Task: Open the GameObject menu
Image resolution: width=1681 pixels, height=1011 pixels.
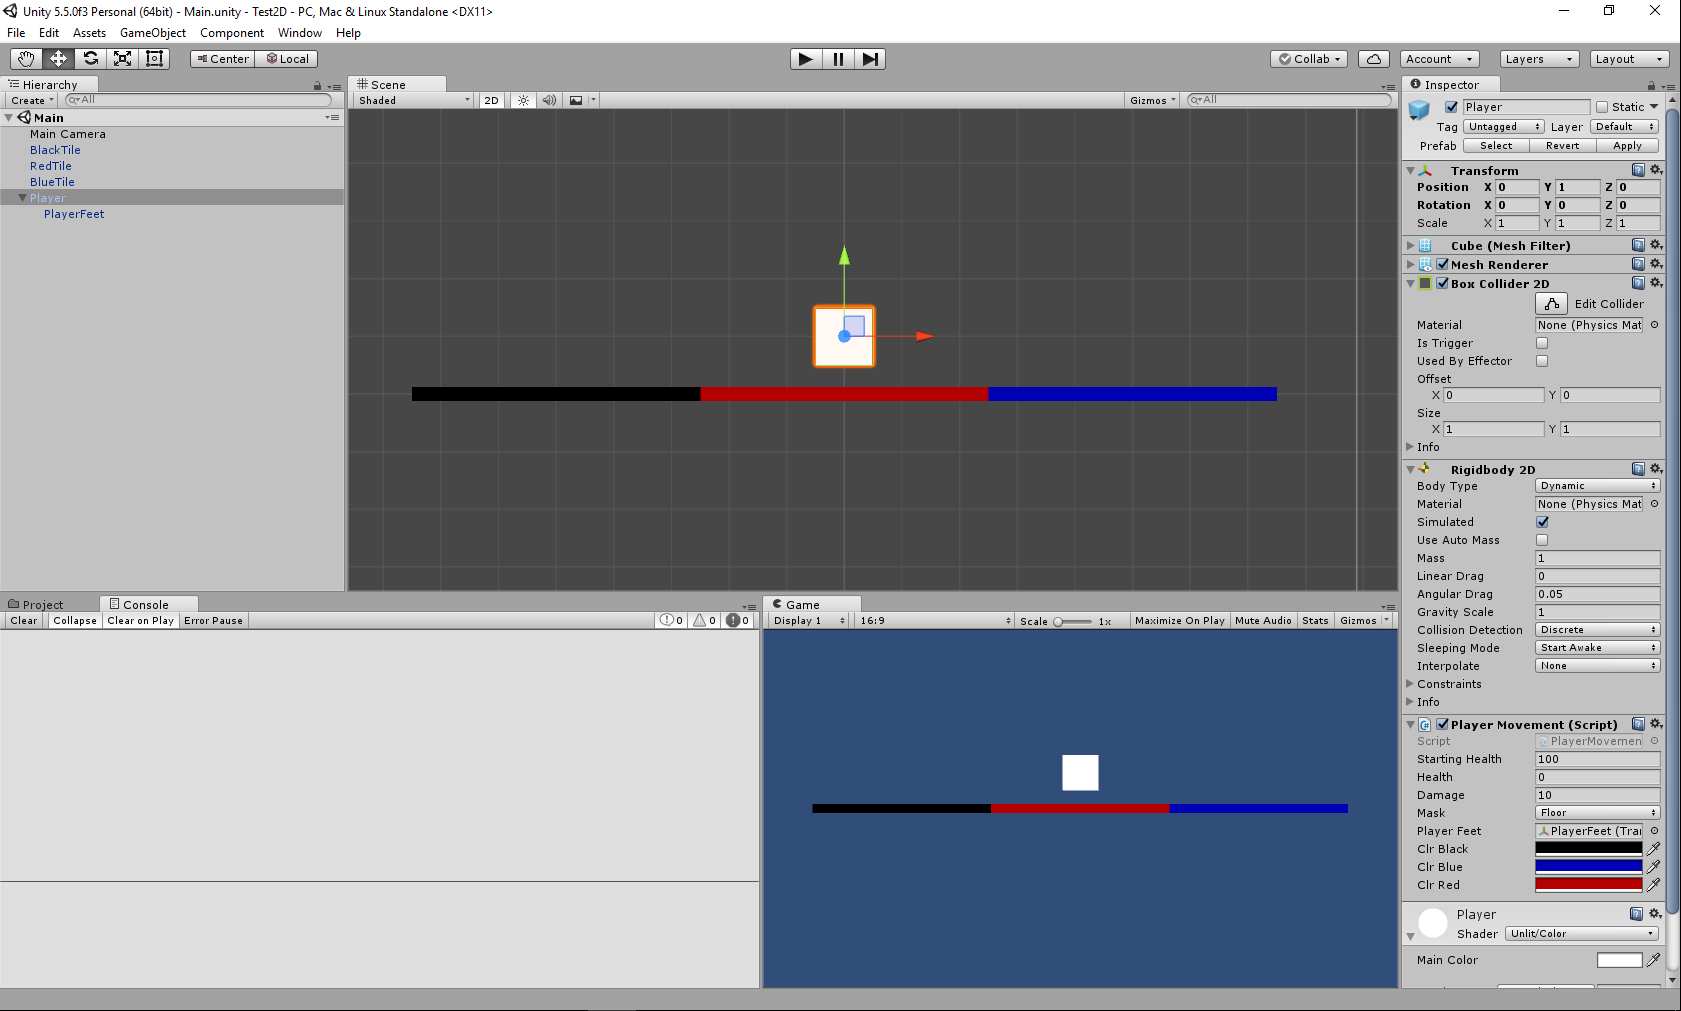Action: [x=152, y=32]
